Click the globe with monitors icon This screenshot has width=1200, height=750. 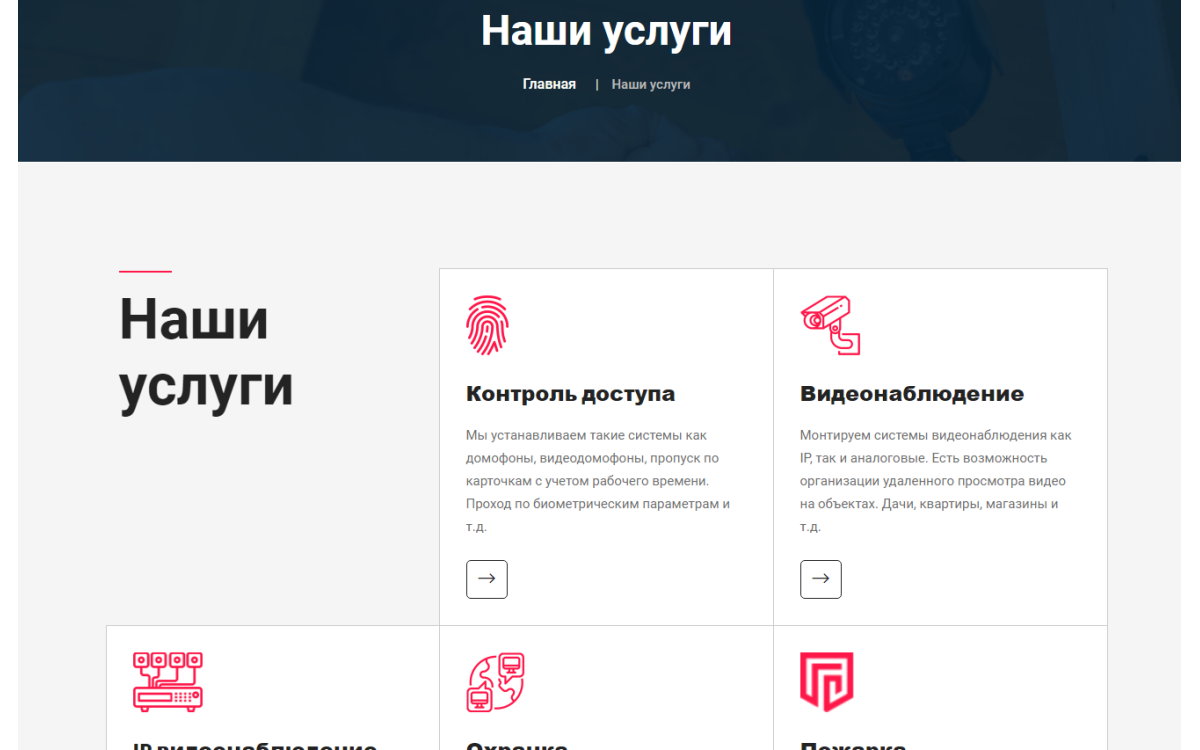(495, 681)
